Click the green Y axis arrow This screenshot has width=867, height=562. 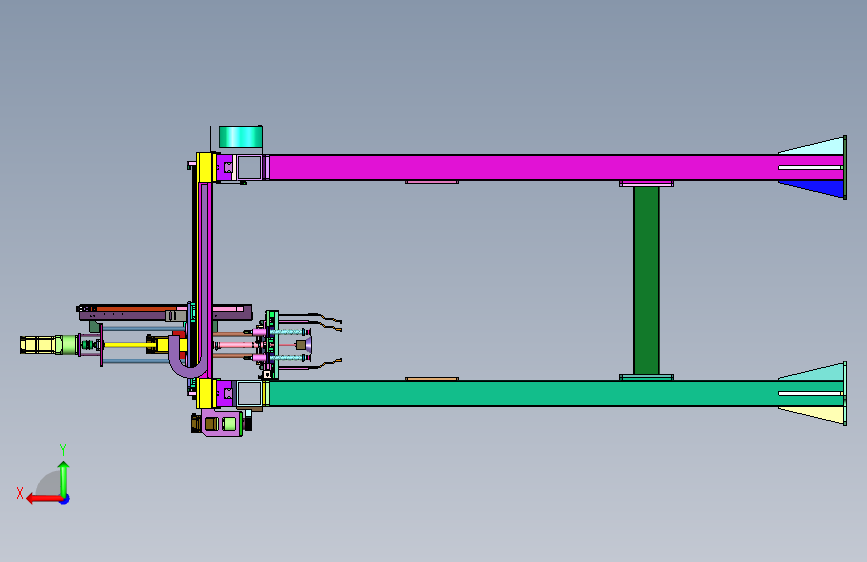coord(64,478)
